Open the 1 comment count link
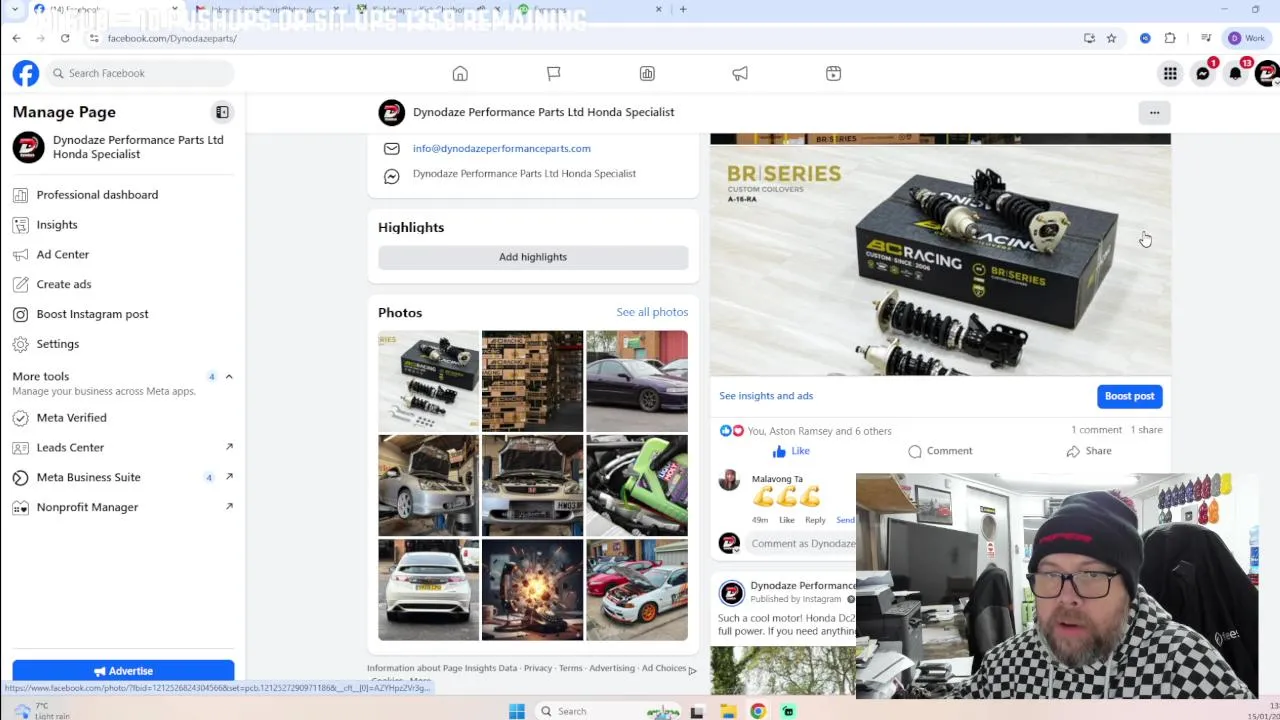Image resolution: width=1280 pixels, height=720 pixels. 1096,430
